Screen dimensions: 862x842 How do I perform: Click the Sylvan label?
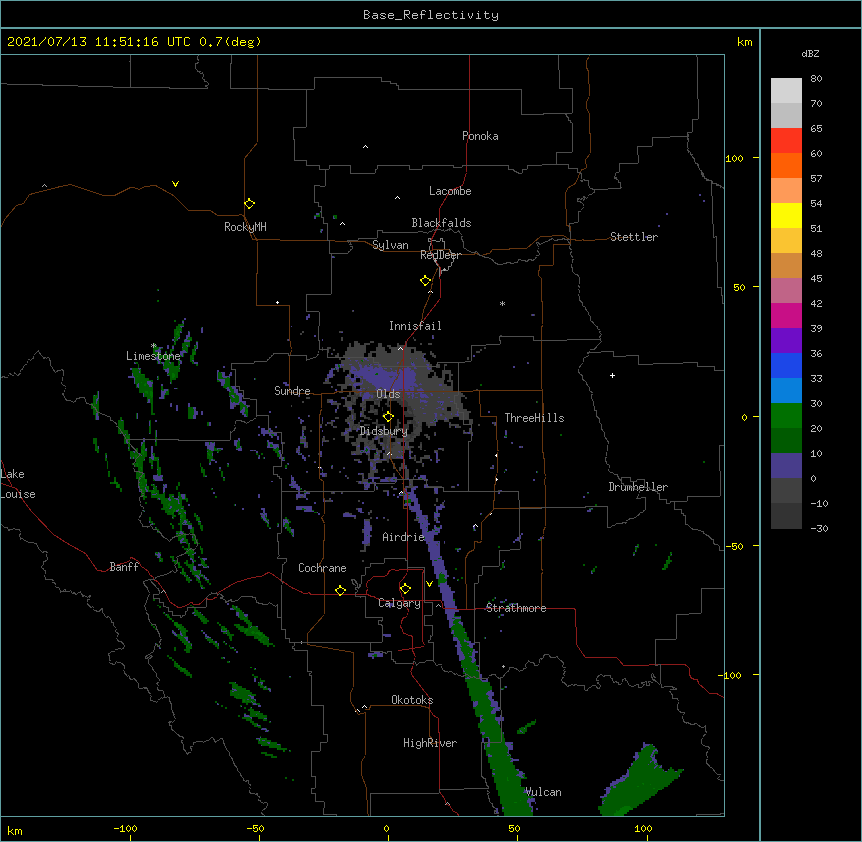click(x=390, y=245)
